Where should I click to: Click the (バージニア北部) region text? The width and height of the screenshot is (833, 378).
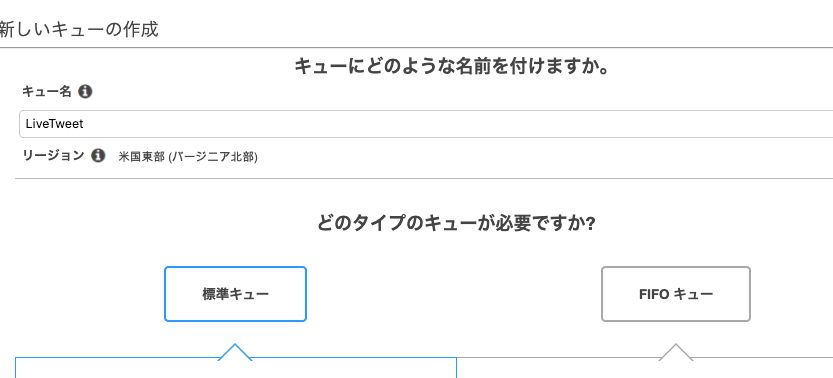pos(212,158)
